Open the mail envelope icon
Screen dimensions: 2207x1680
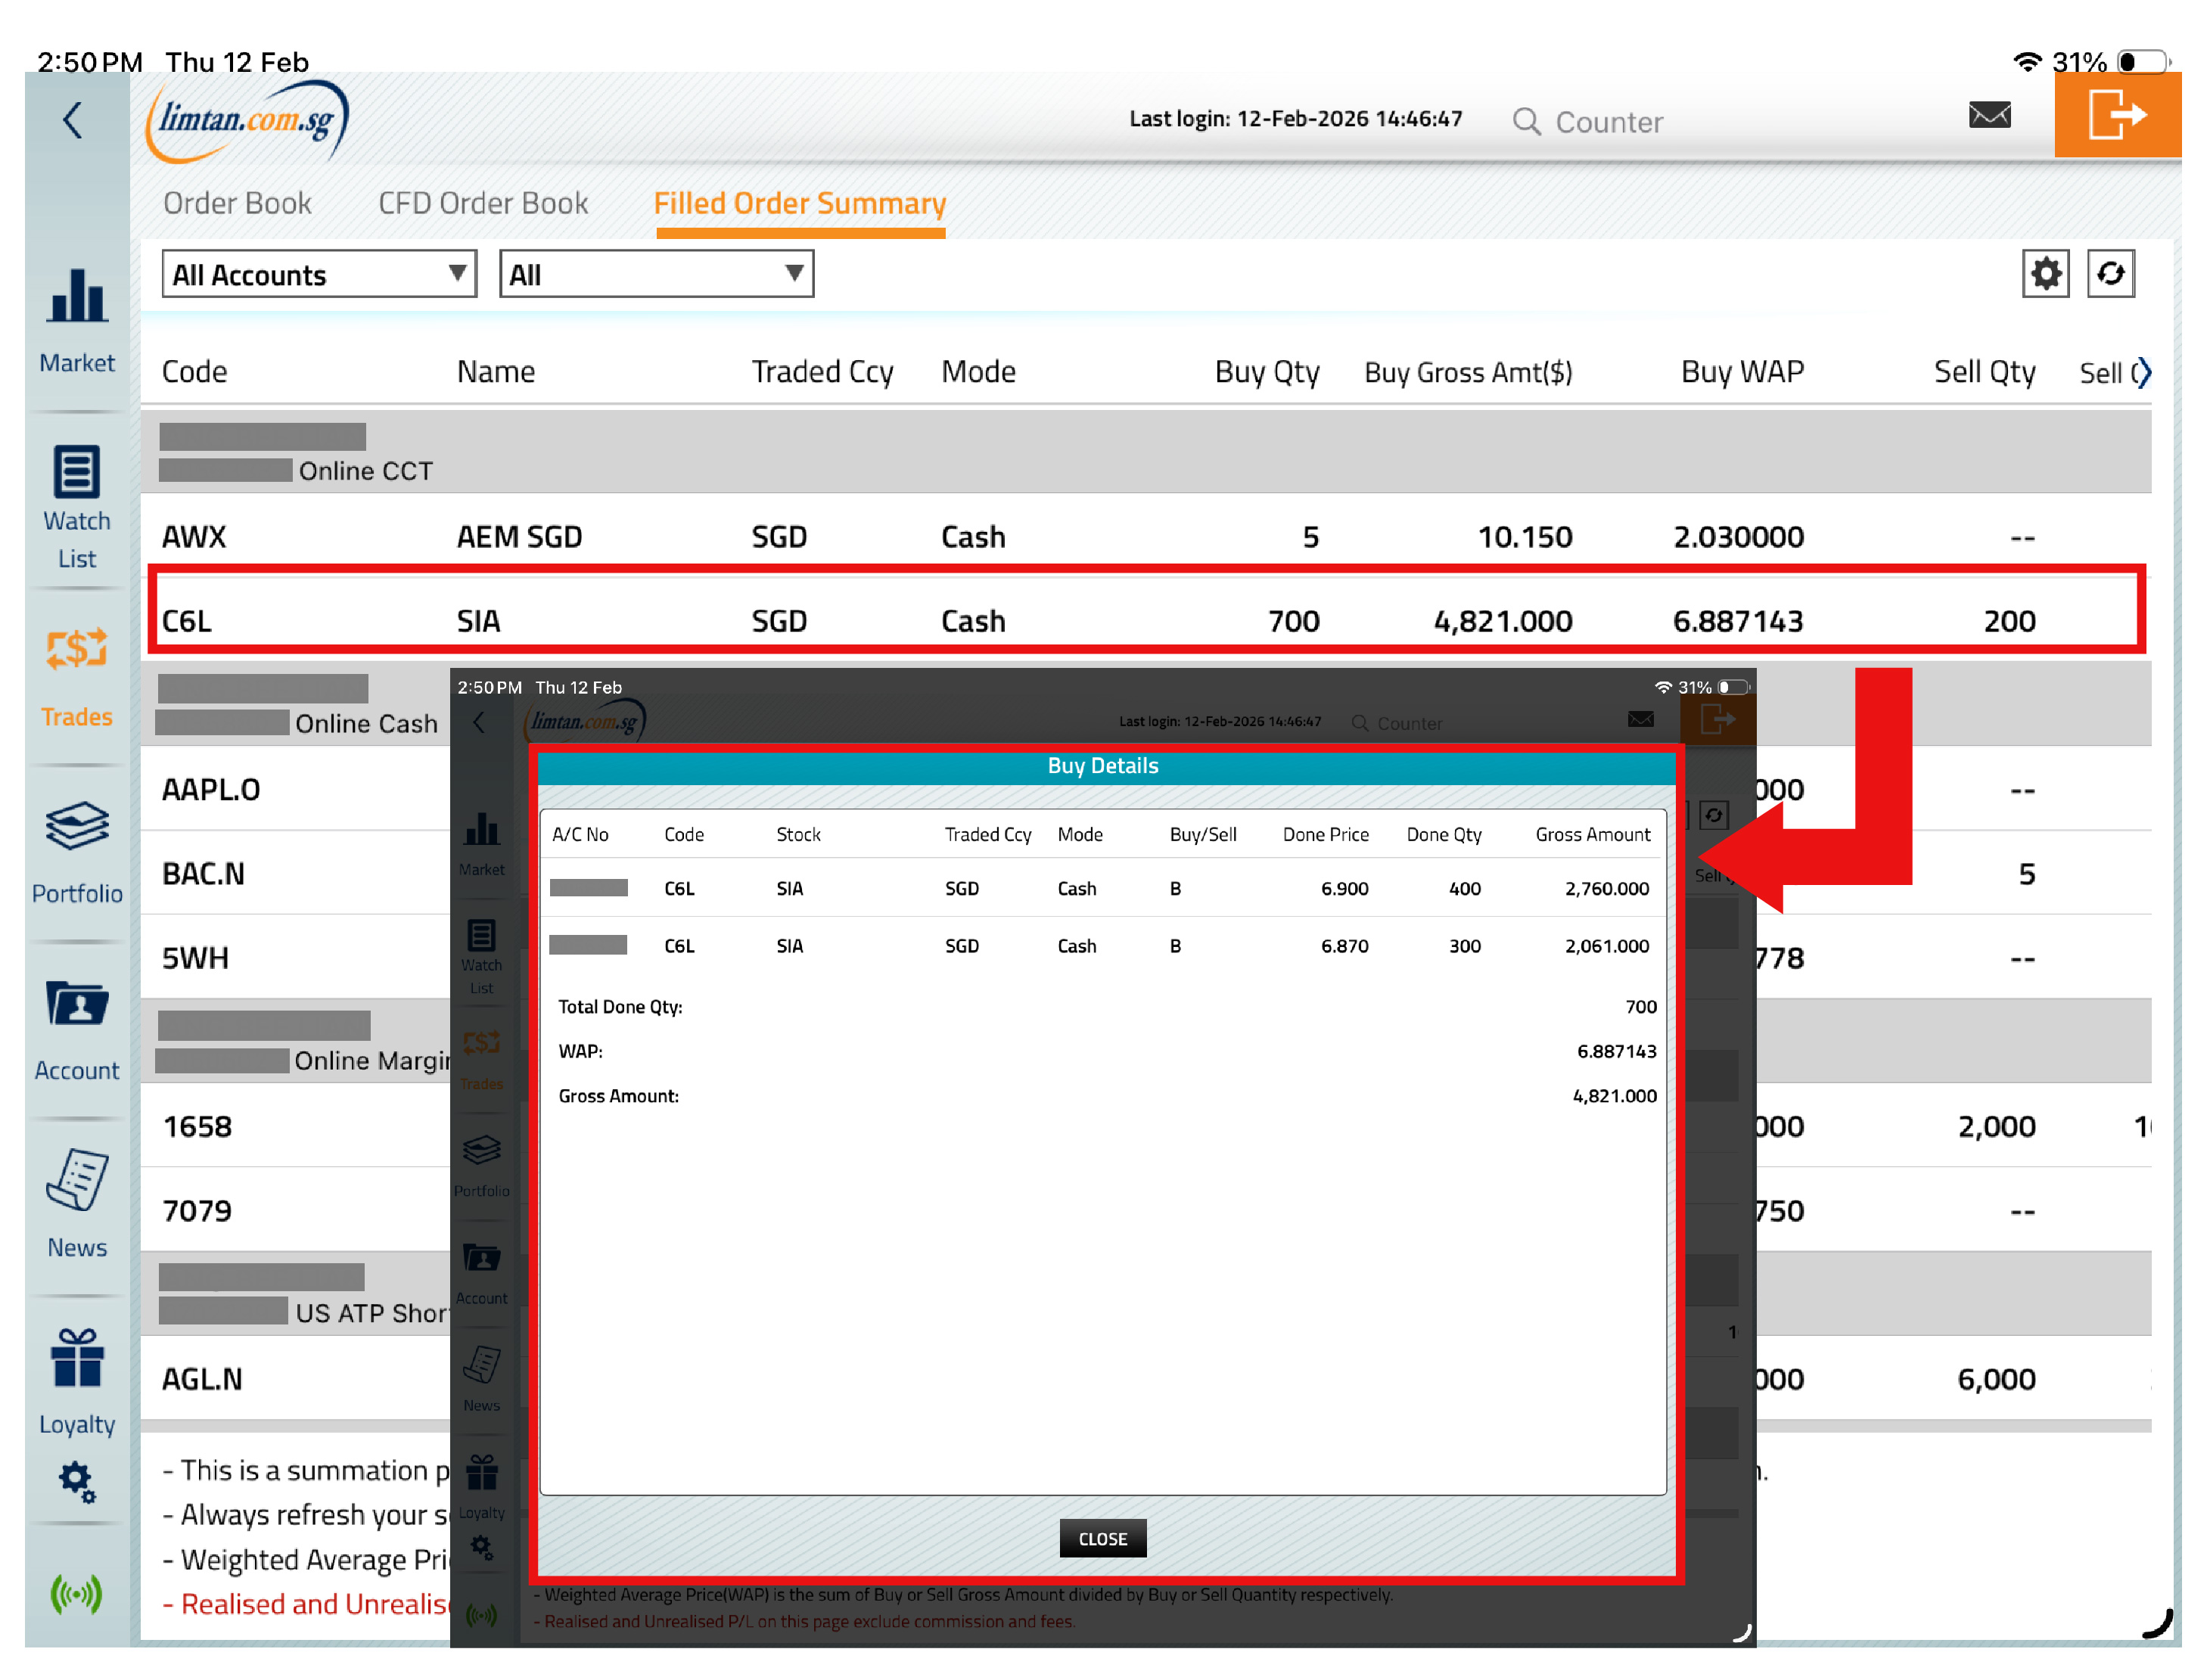click(1988, 115)
